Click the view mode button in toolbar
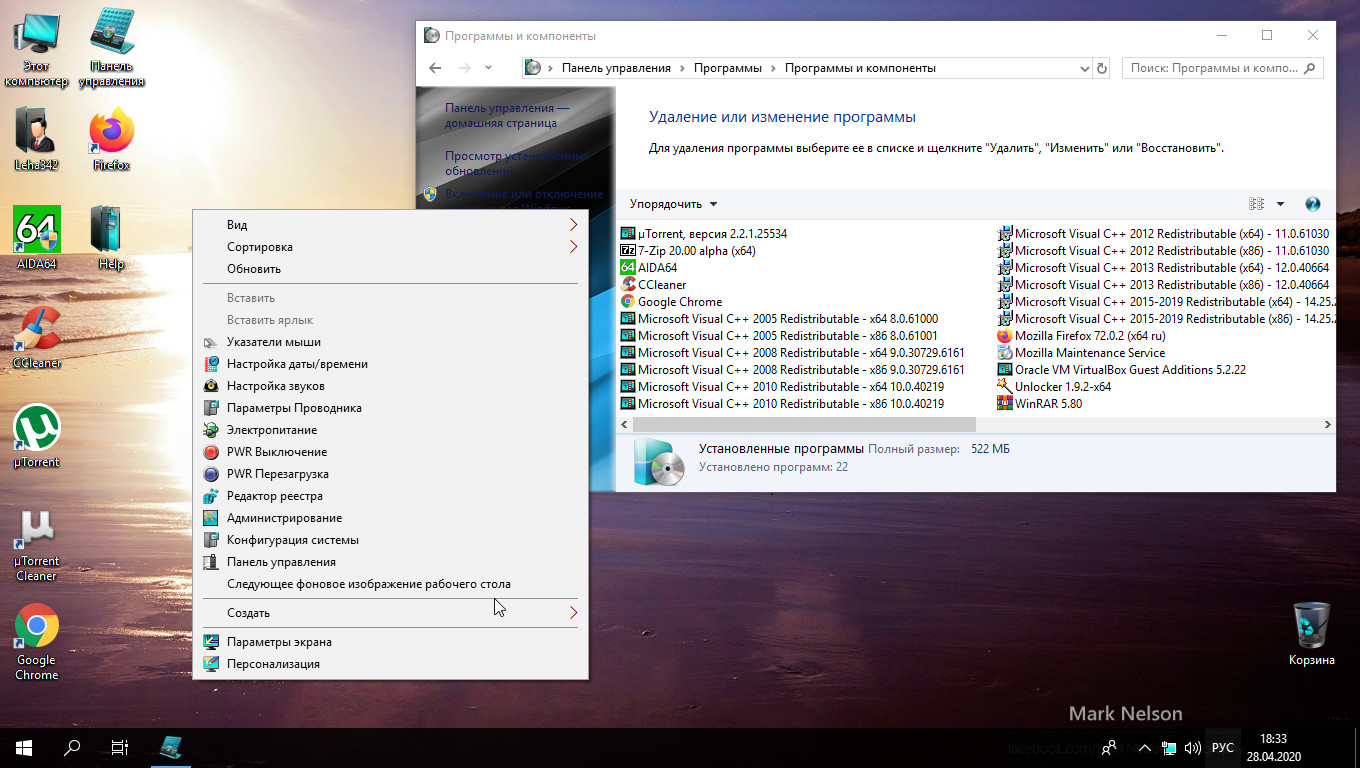Image resolution: width=1360 pixels, height=768 pixels. click(x=1257, y=204)
